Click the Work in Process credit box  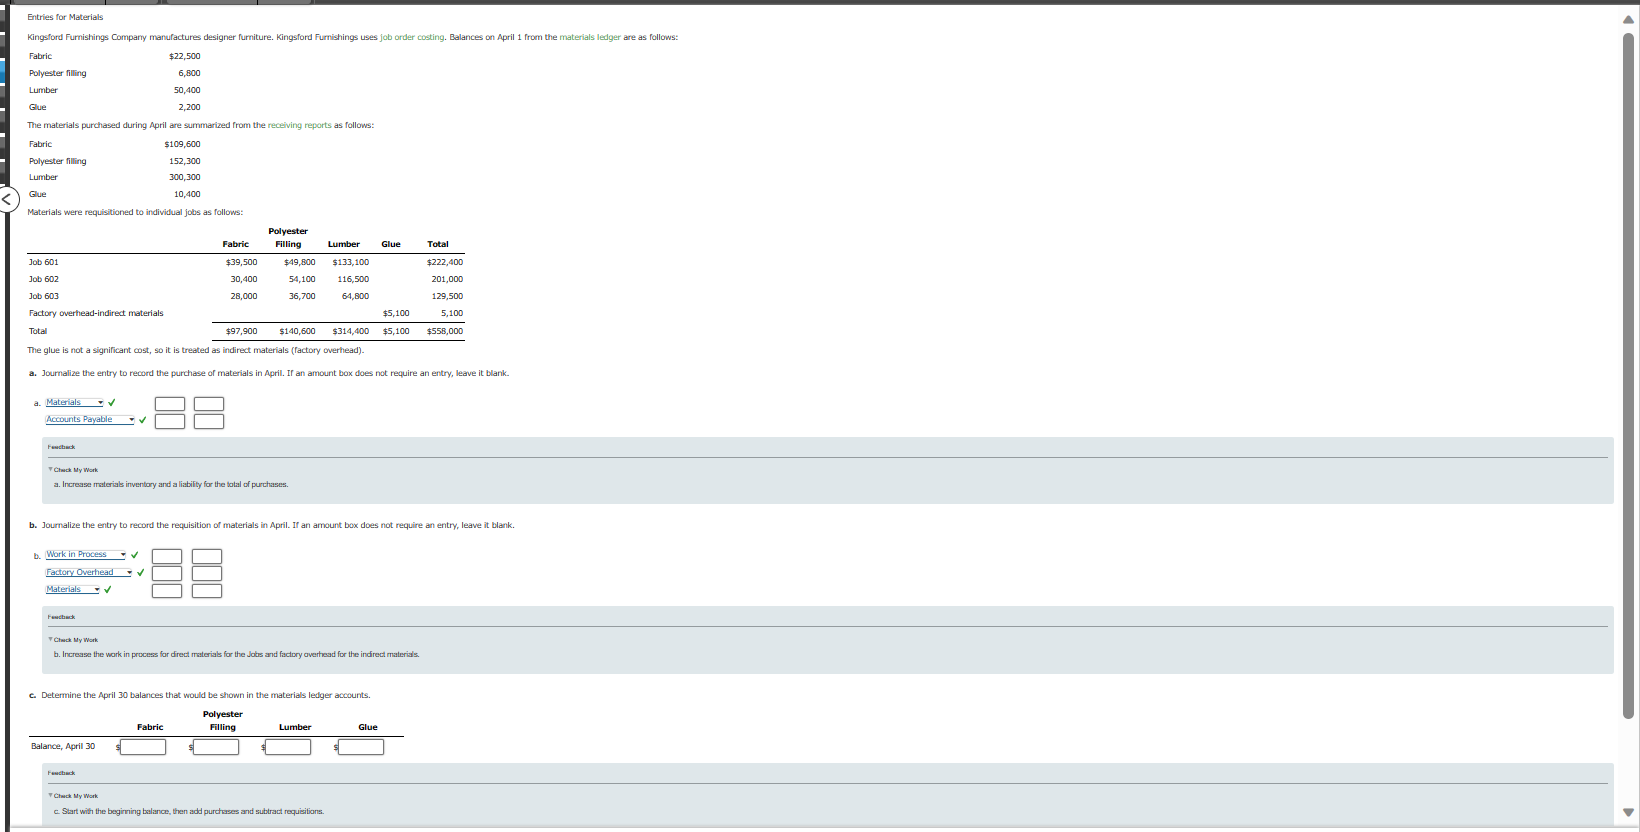tap(207, 556)
